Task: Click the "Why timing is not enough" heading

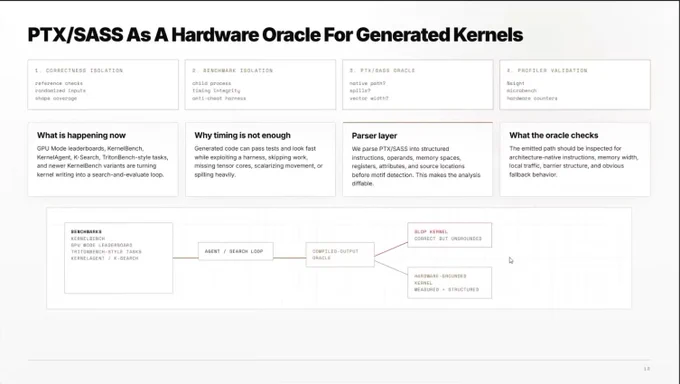Action: 242,135
